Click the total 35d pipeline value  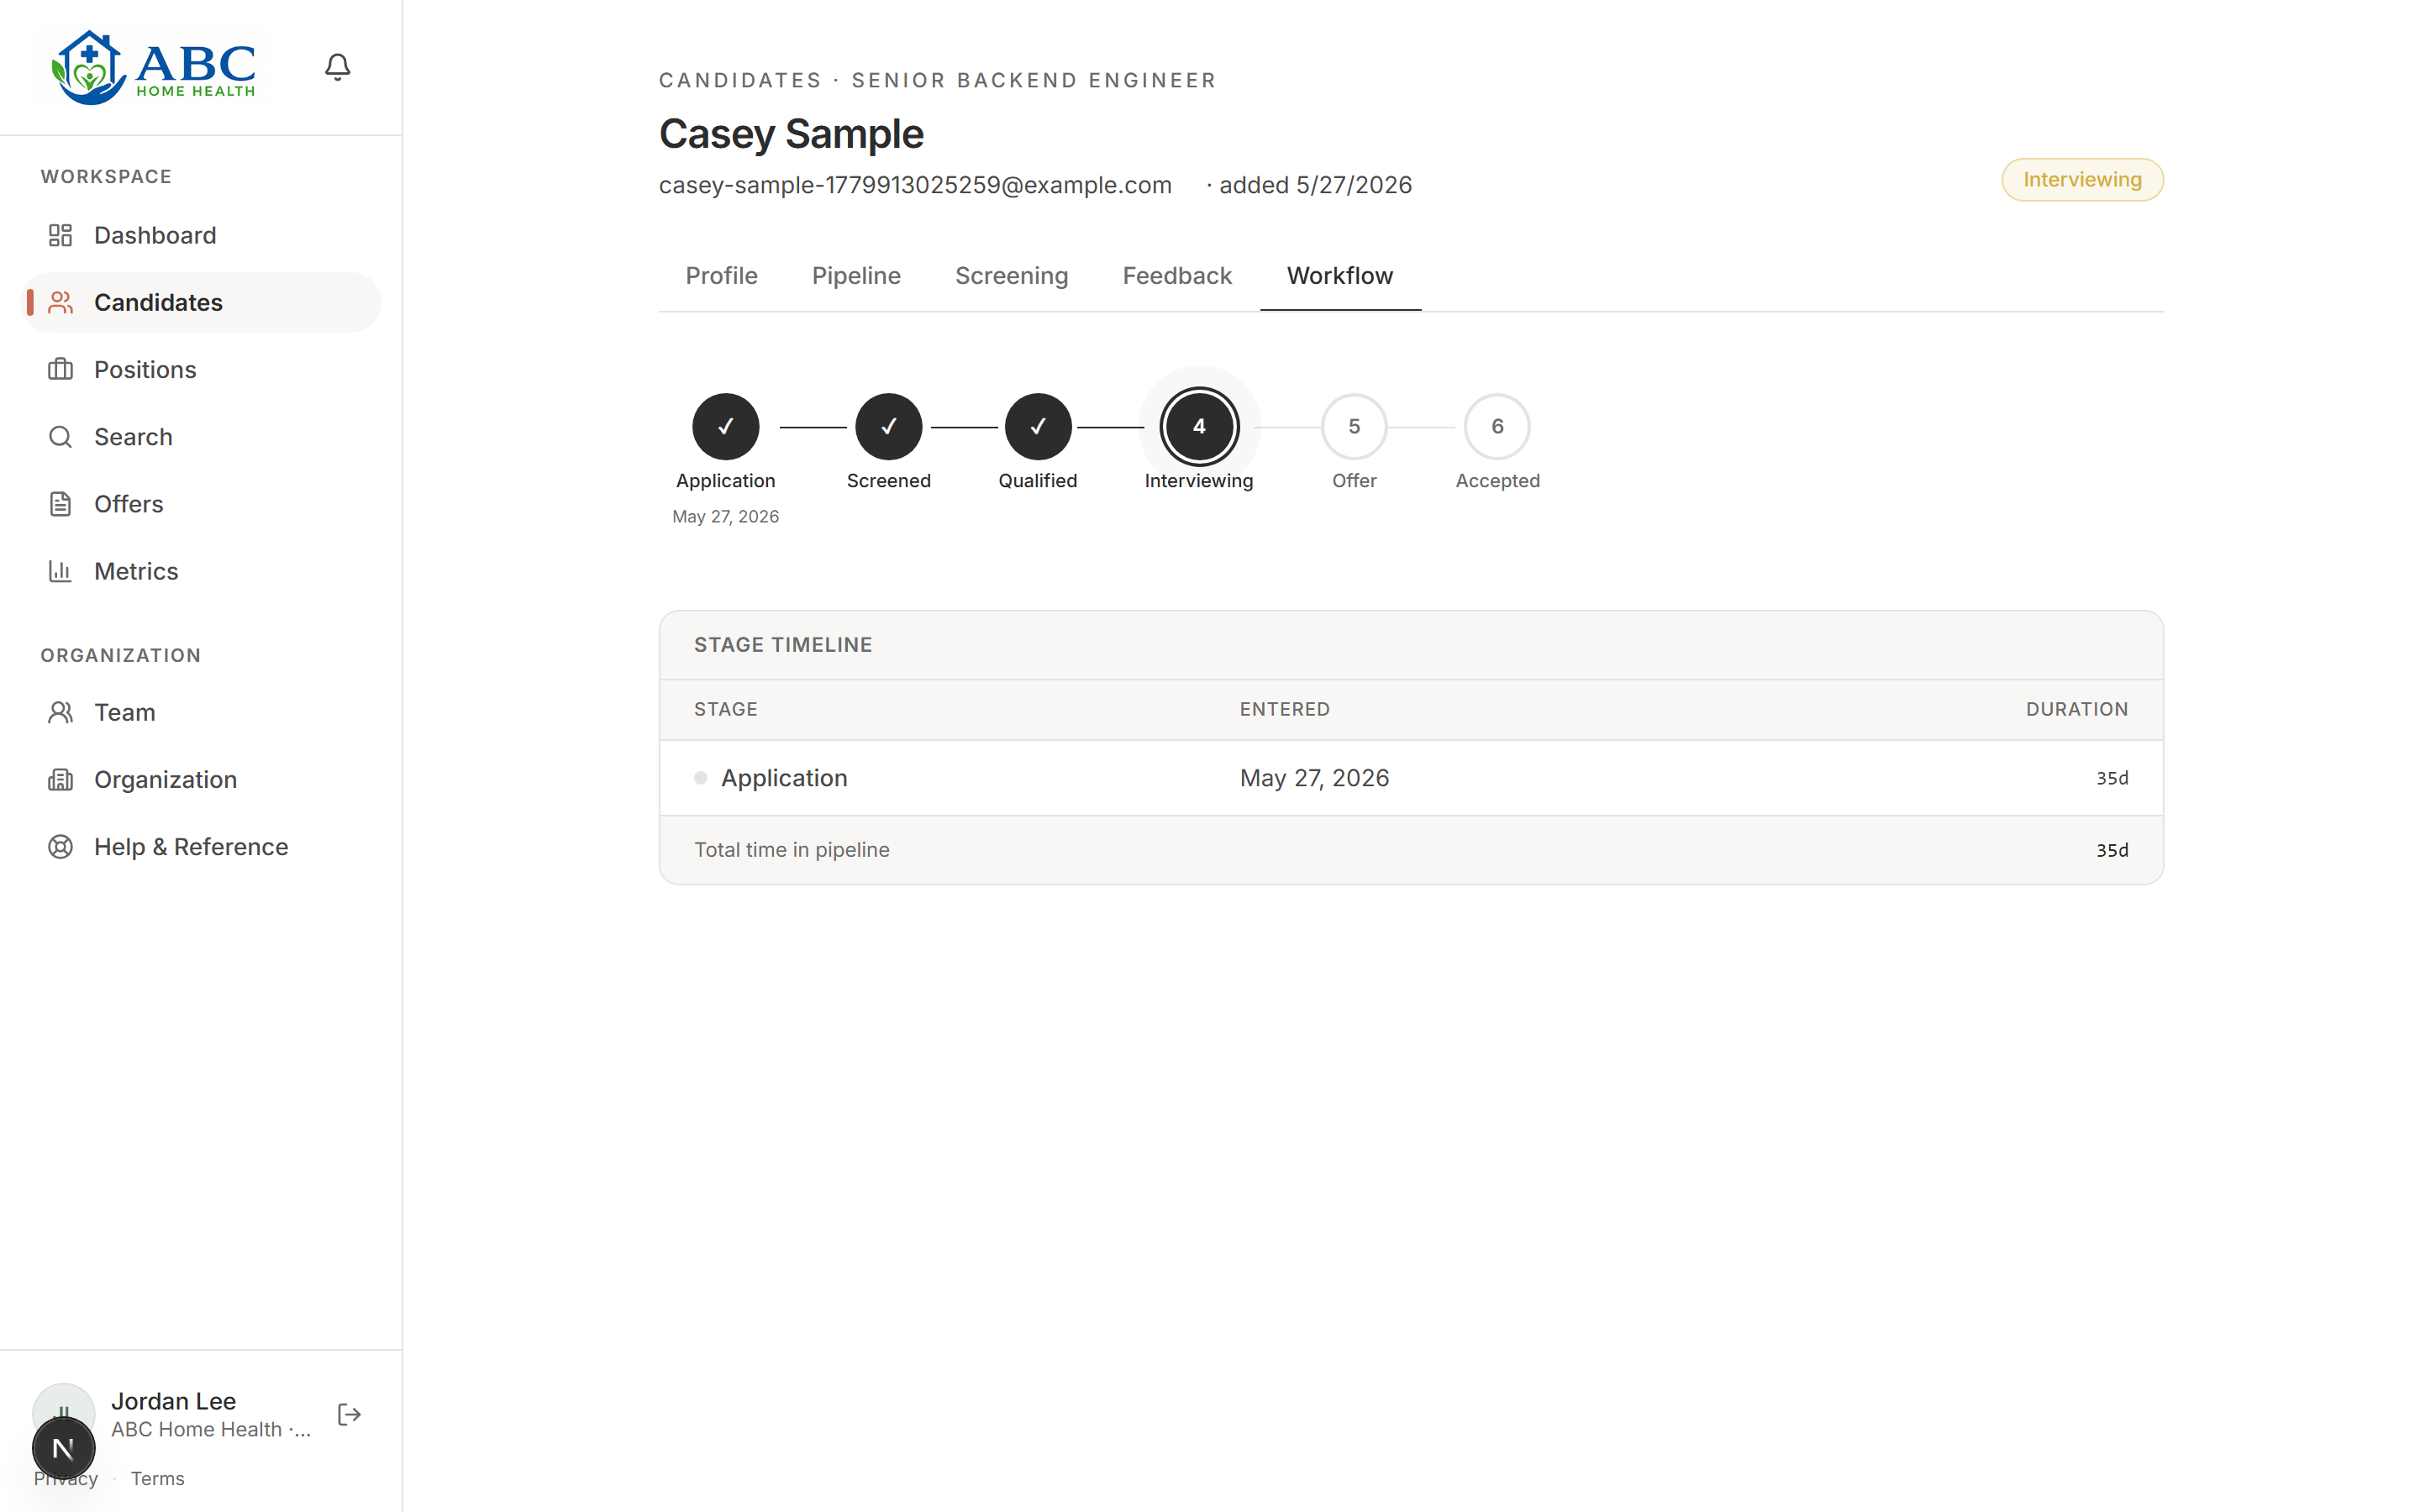2112,850
